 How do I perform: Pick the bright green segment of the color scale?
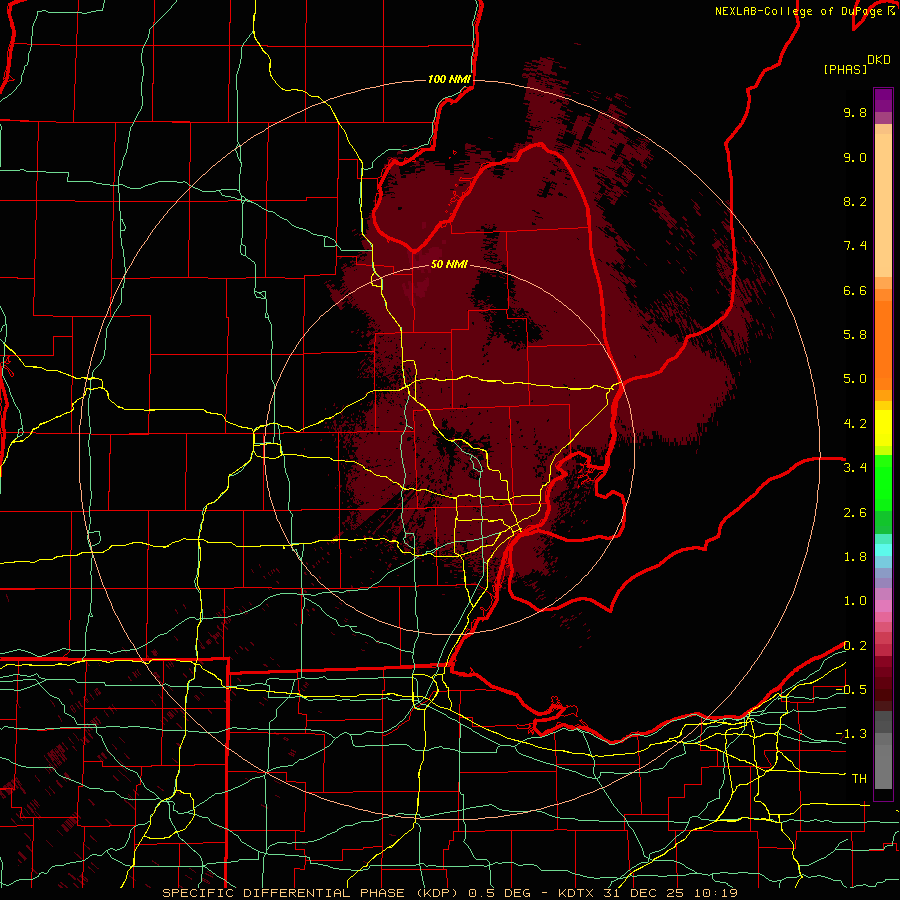pos(883,483)
